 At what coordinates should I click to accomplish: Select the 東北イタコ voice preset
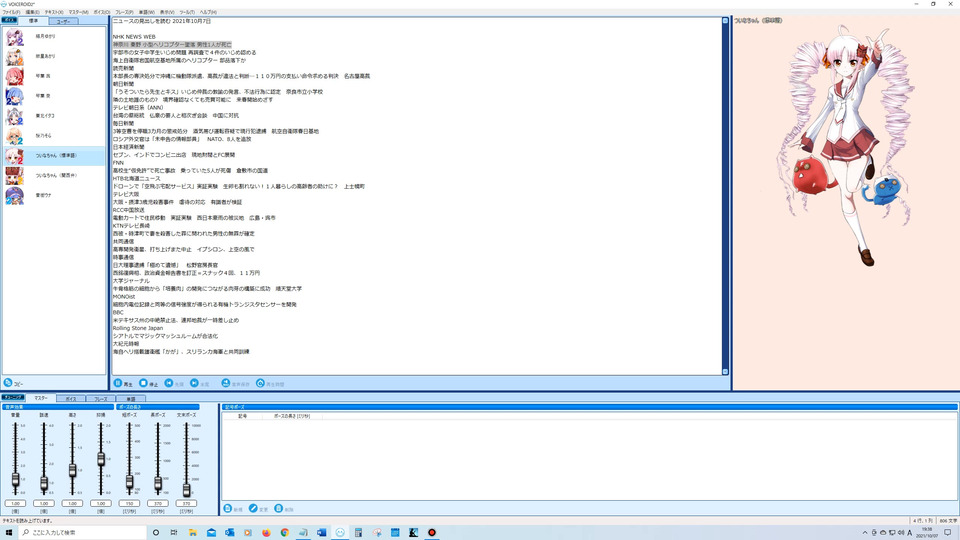pyautogui.click(x=54, y=116)
